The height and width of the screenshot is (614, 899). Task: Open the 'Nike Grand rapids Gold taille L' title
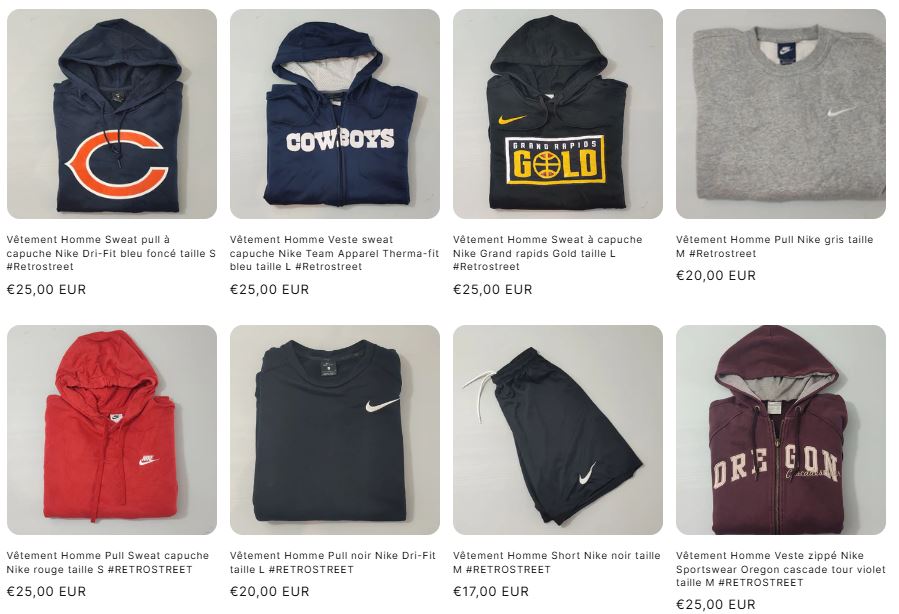[x=548, y=253]
